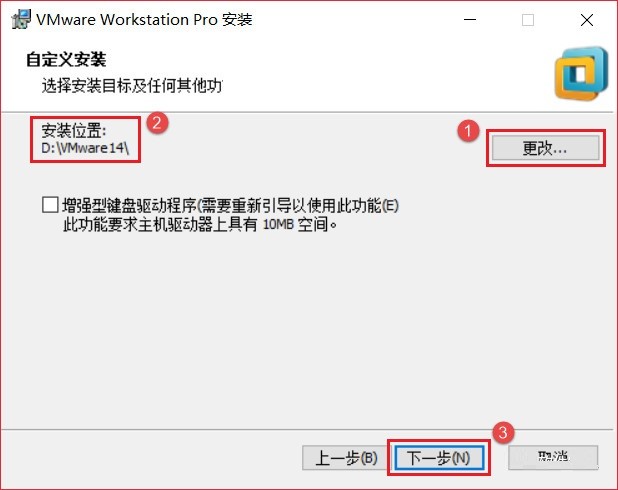Cancel setup with the 取消 button

coord(553,457)
